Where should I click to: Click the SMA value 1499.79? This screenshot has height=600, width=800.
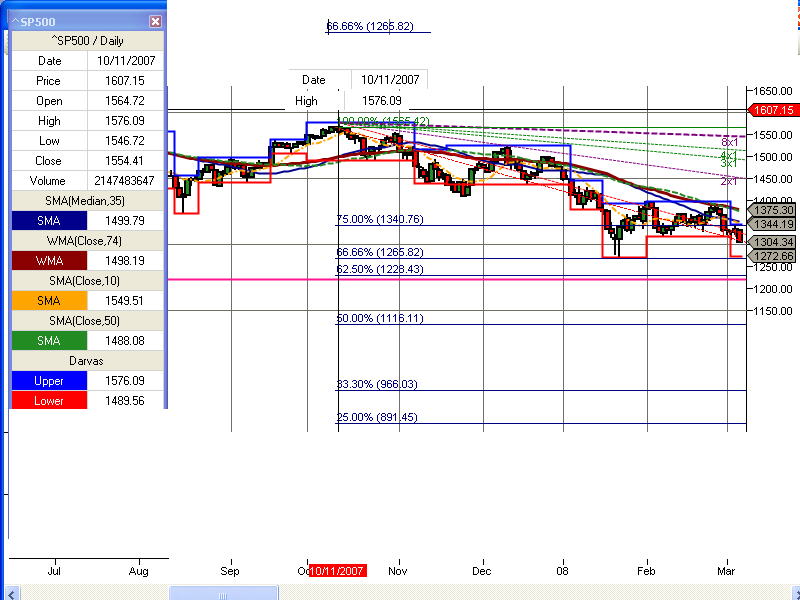126,221
